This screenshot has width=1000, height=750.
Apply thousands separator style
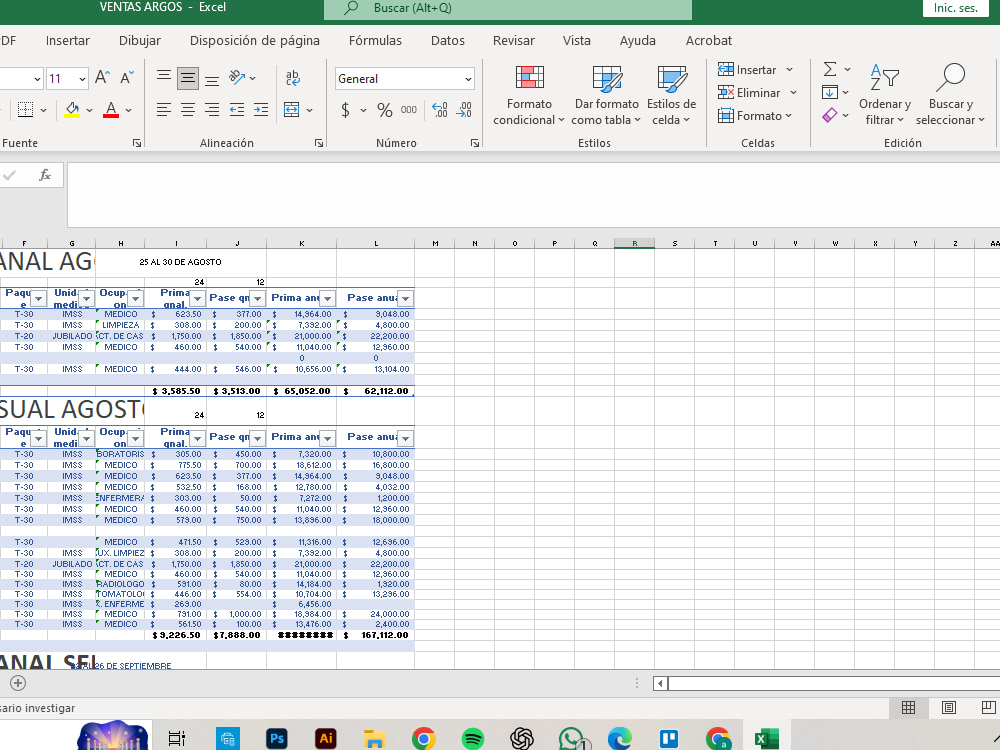click(409, 110)
